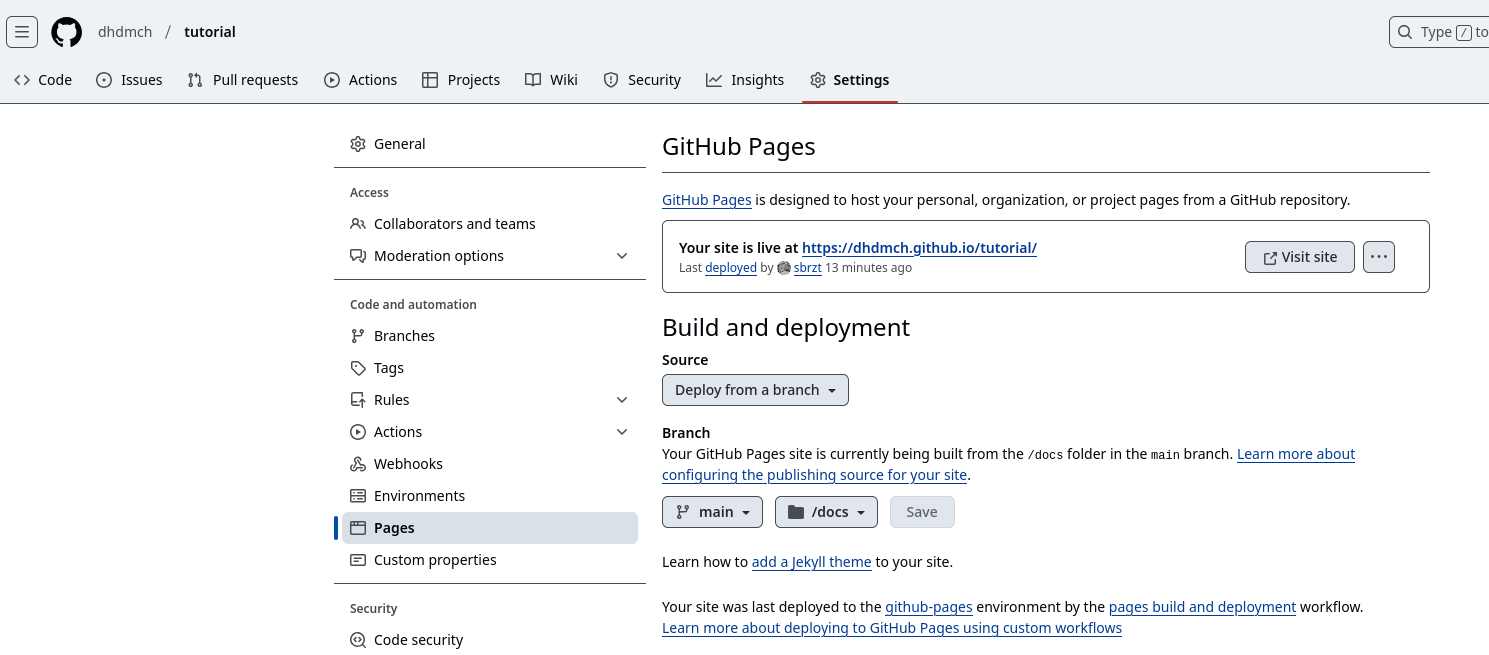Screen dimensions: 1489x655
Task: Open the Tags settings page
Action: [388, 368]
